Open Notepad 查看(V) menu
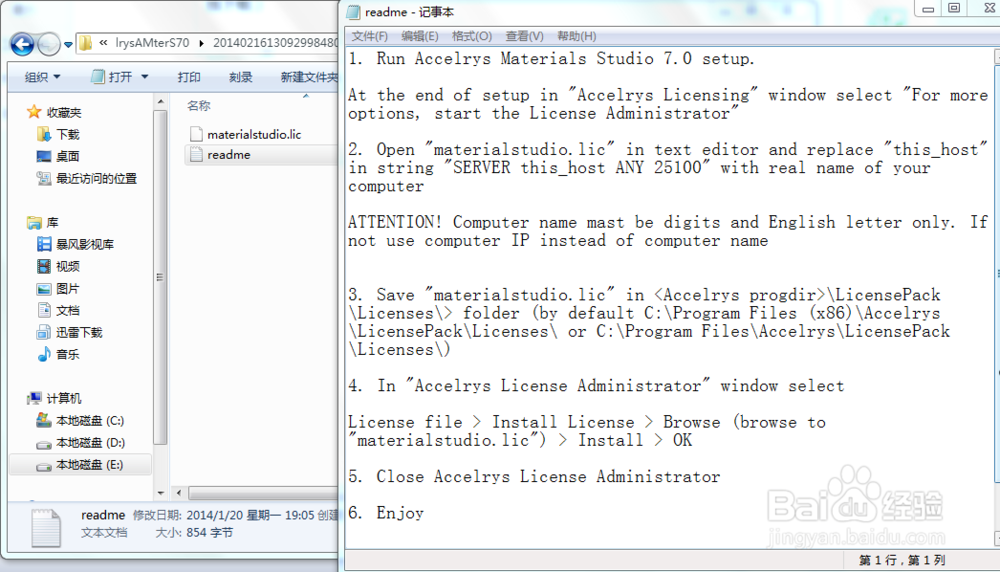1000x572 pixels. (x=524, y=36)
